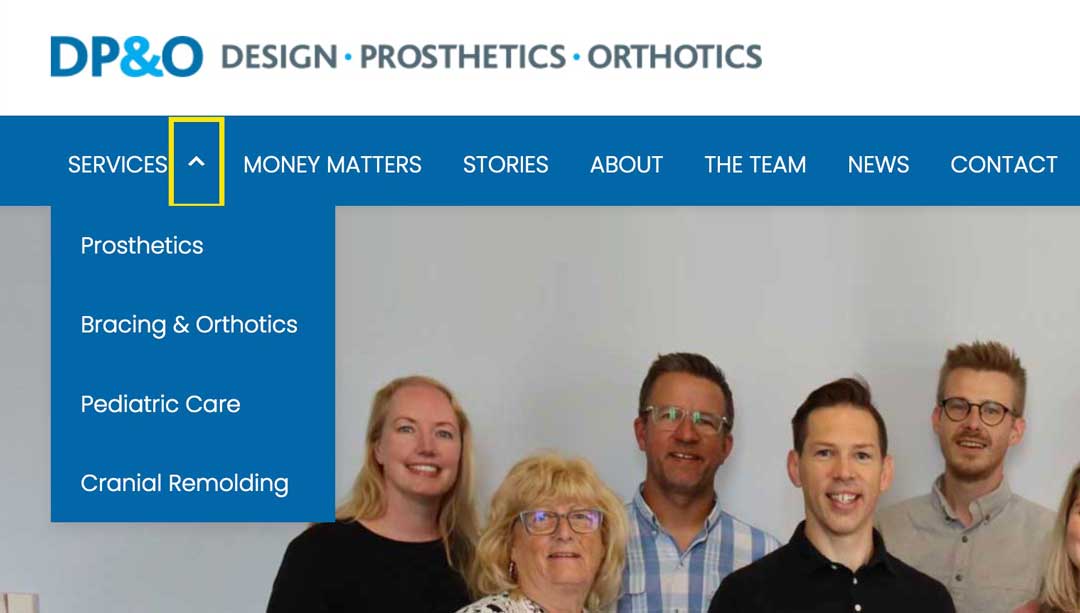Open the Services menu item

[x=117, y=165]
